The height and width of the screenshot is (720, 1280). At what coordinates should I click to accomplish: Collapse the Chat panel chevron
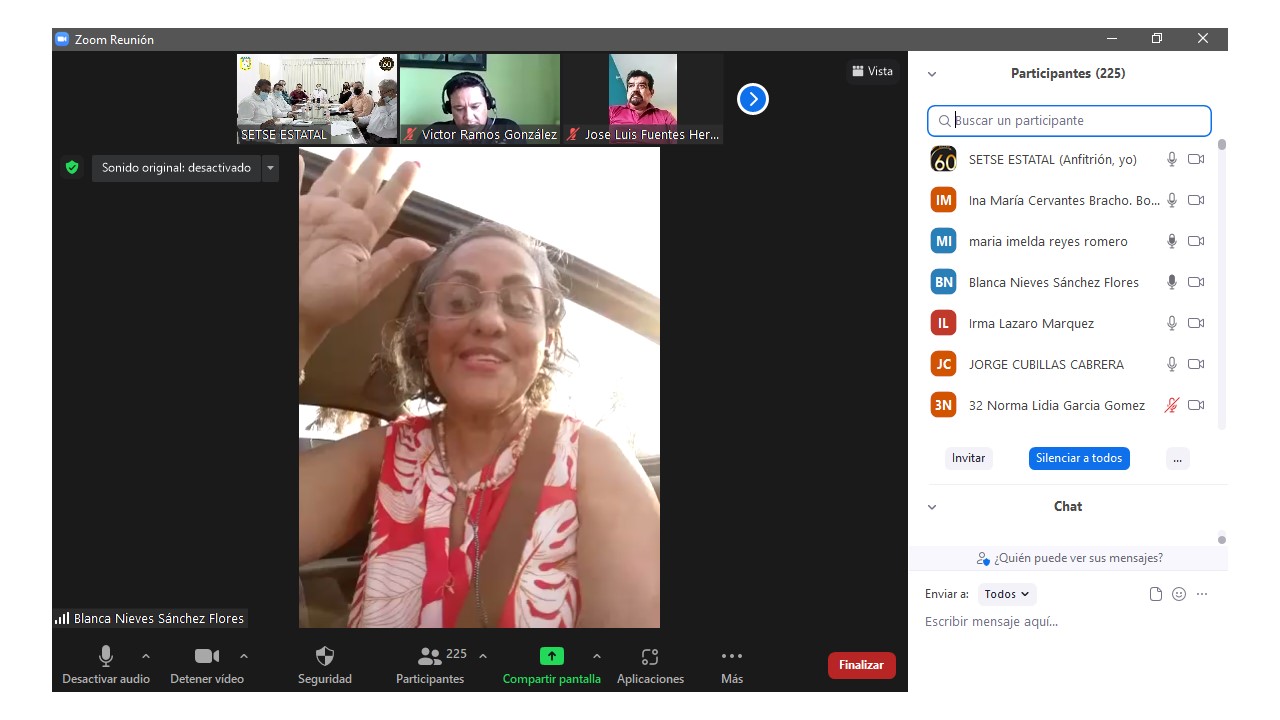tap(932, 507)
